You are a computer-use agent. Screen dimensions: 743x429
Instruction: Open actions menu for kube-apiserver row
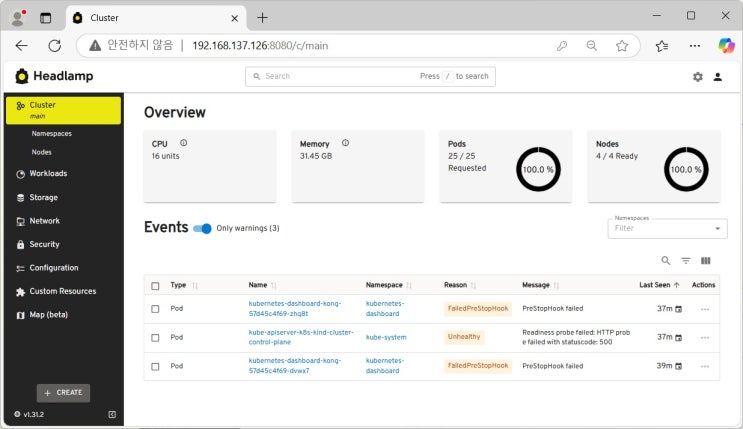click(705, 338)
